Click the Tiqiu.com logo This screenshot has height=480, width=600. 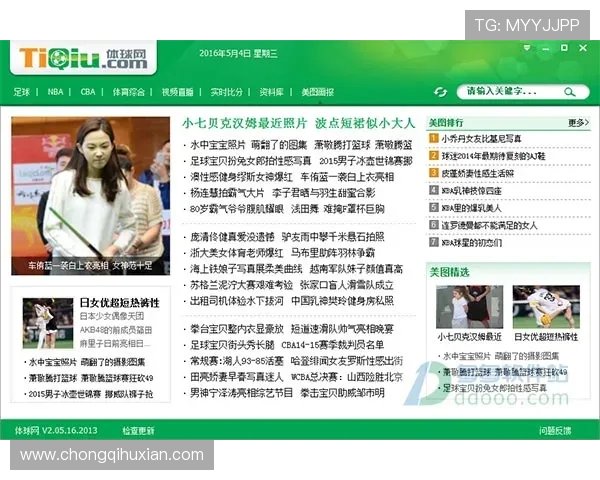pos(83,58)
